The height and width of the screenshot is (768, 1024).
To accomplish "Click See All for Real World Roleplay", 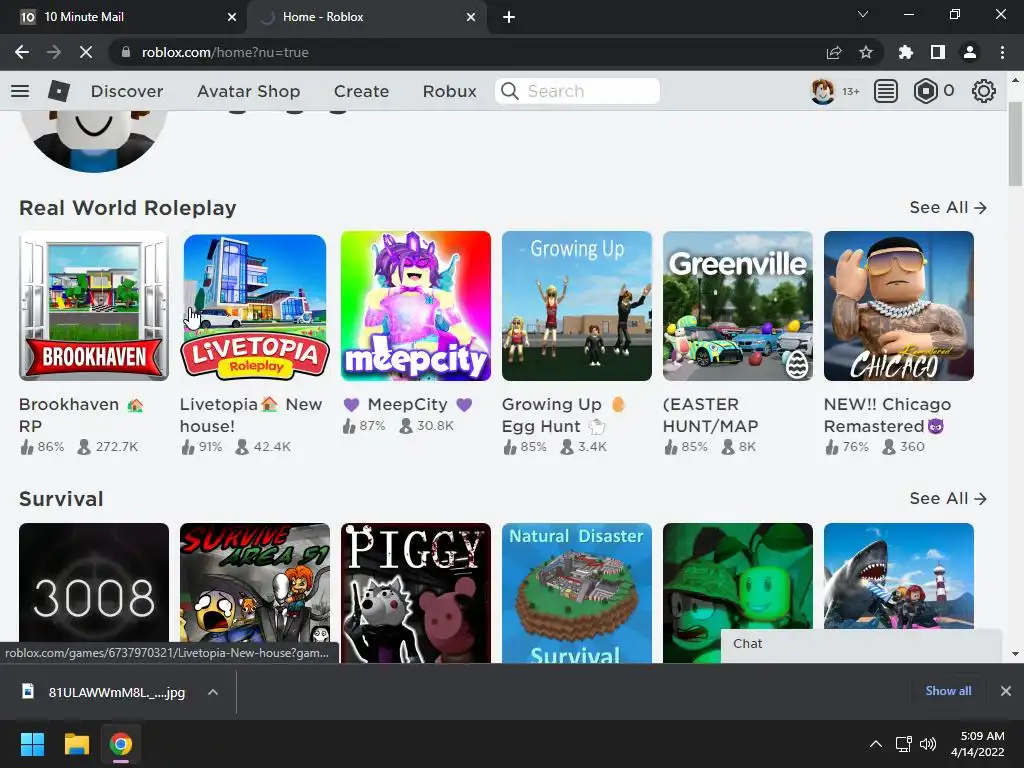I will pos(948,207).
